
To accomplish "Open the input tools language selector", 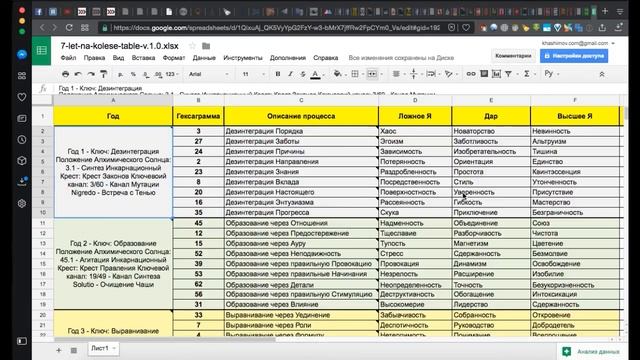I will [549, 73].
